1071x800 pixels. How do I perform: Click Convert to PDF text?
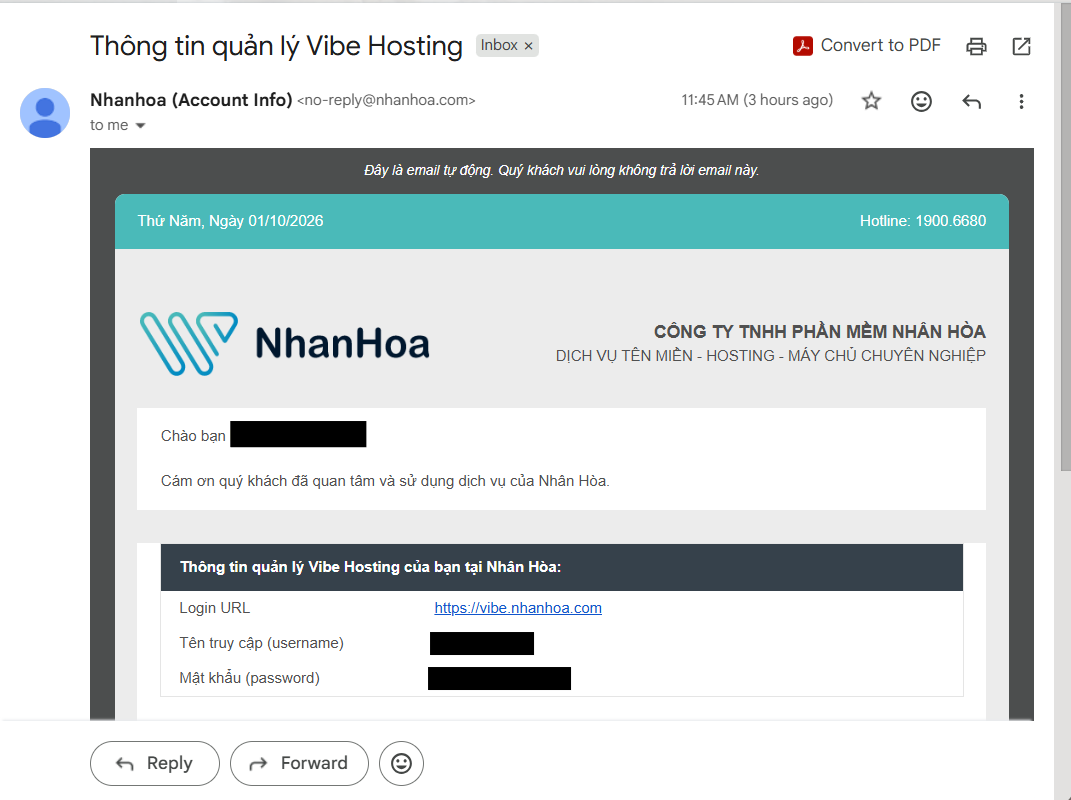(880, 45)
